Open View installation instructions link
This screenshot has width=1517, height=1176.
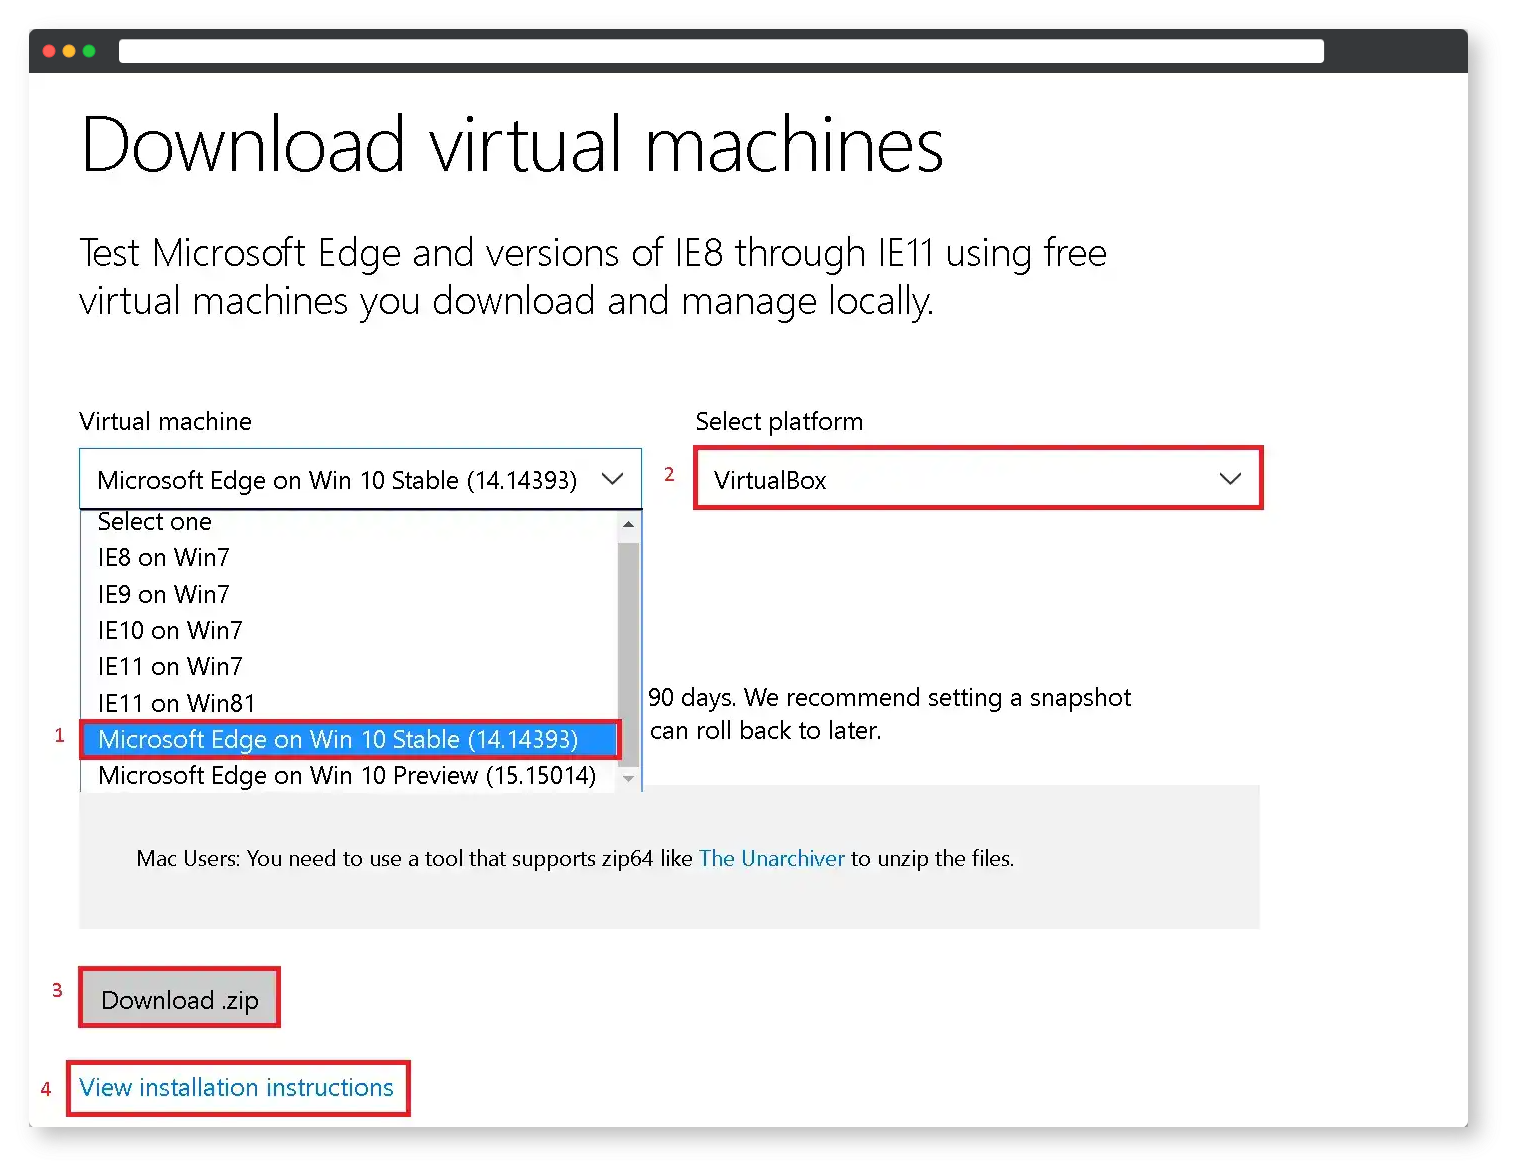pyautogui.click(x=237, y=1087)
